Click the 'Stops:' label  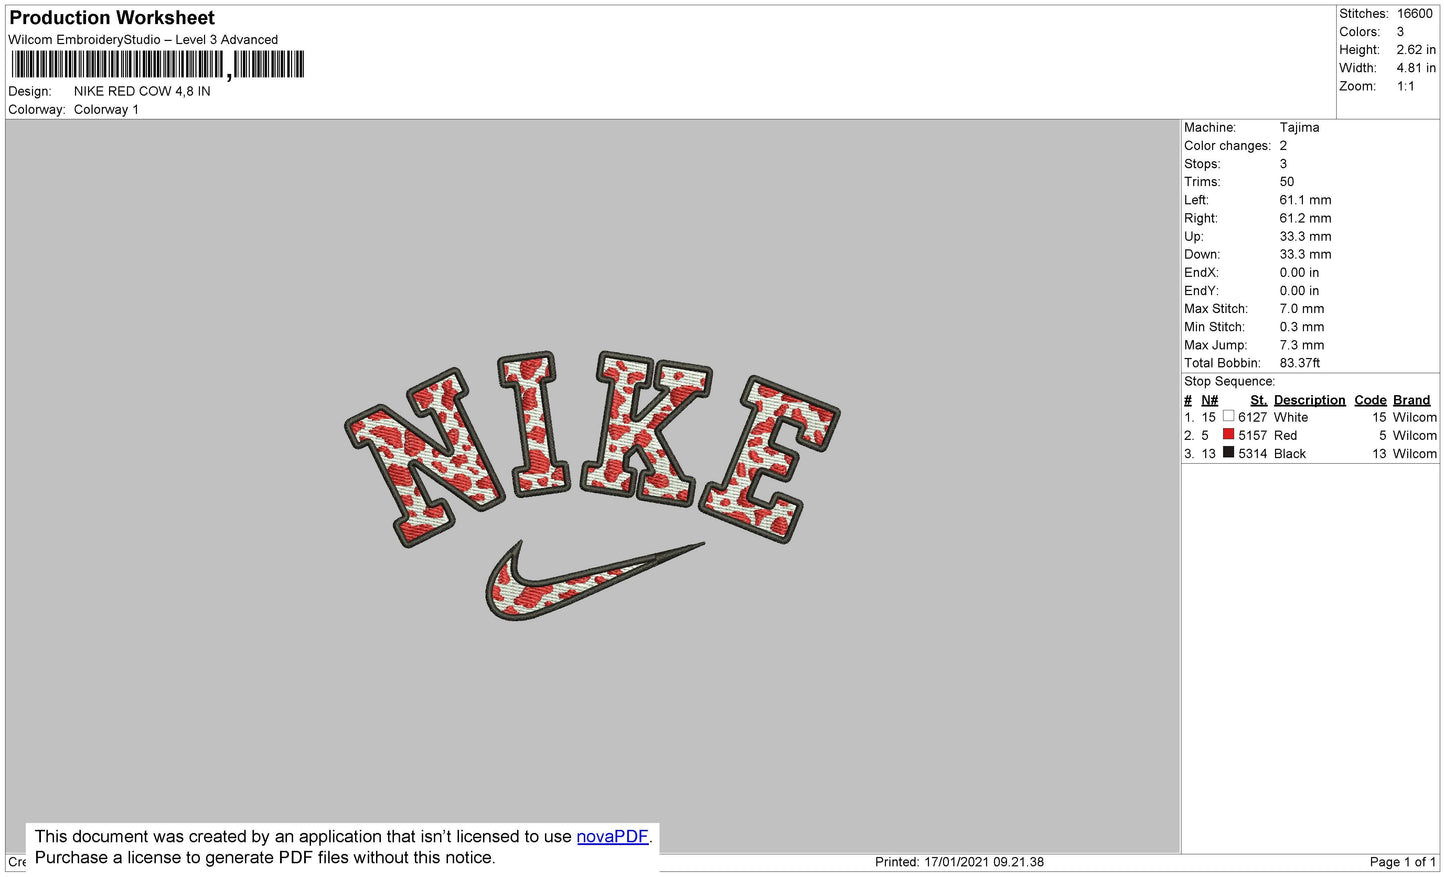pos(1202,164)
